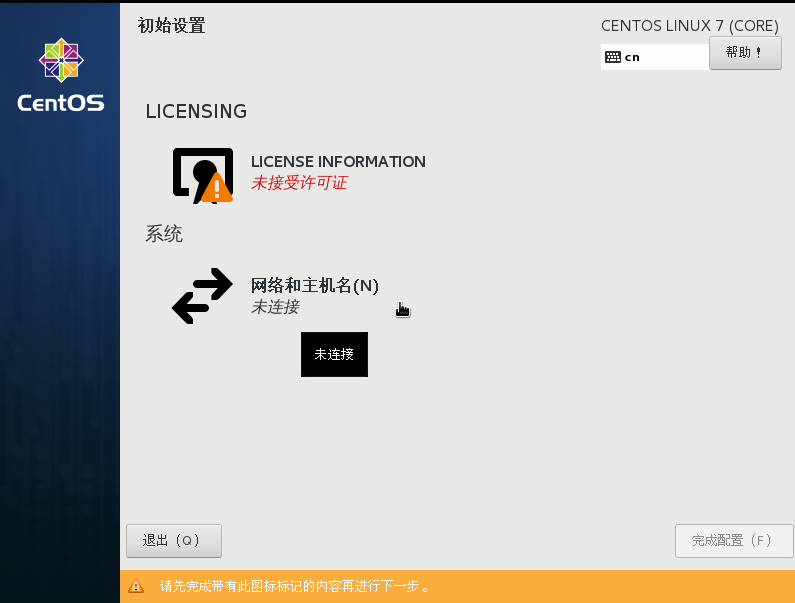Open 网络和主机名(N) settings
795x603 pixels.
(314, 285)
